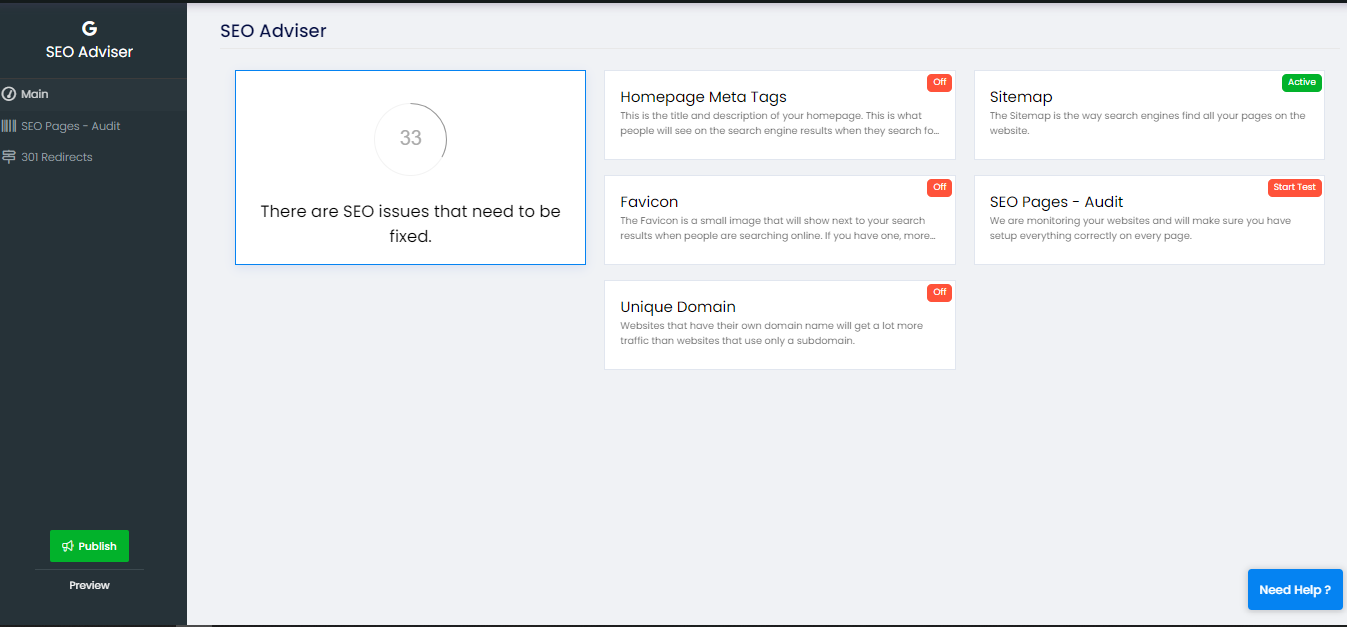Open the Need Help ? chat button
Screen dimensions: 1347x627
click(x=1295, y=590)
